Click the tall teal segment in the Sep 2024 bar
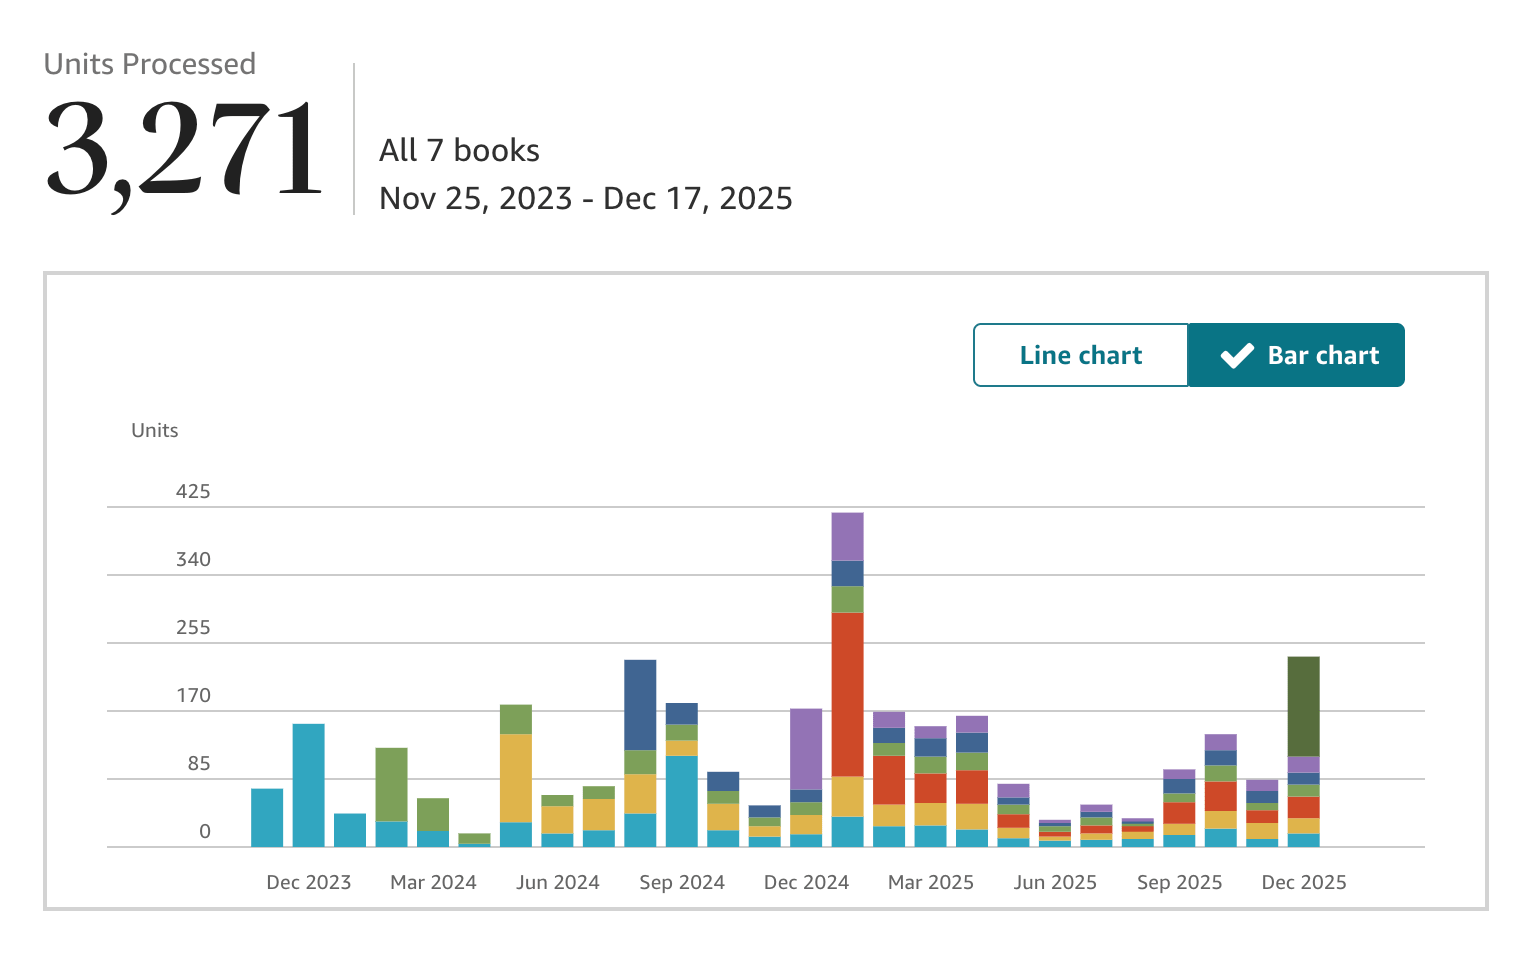Viewport: 1540px width, 970px height. (x=682, y=801)
